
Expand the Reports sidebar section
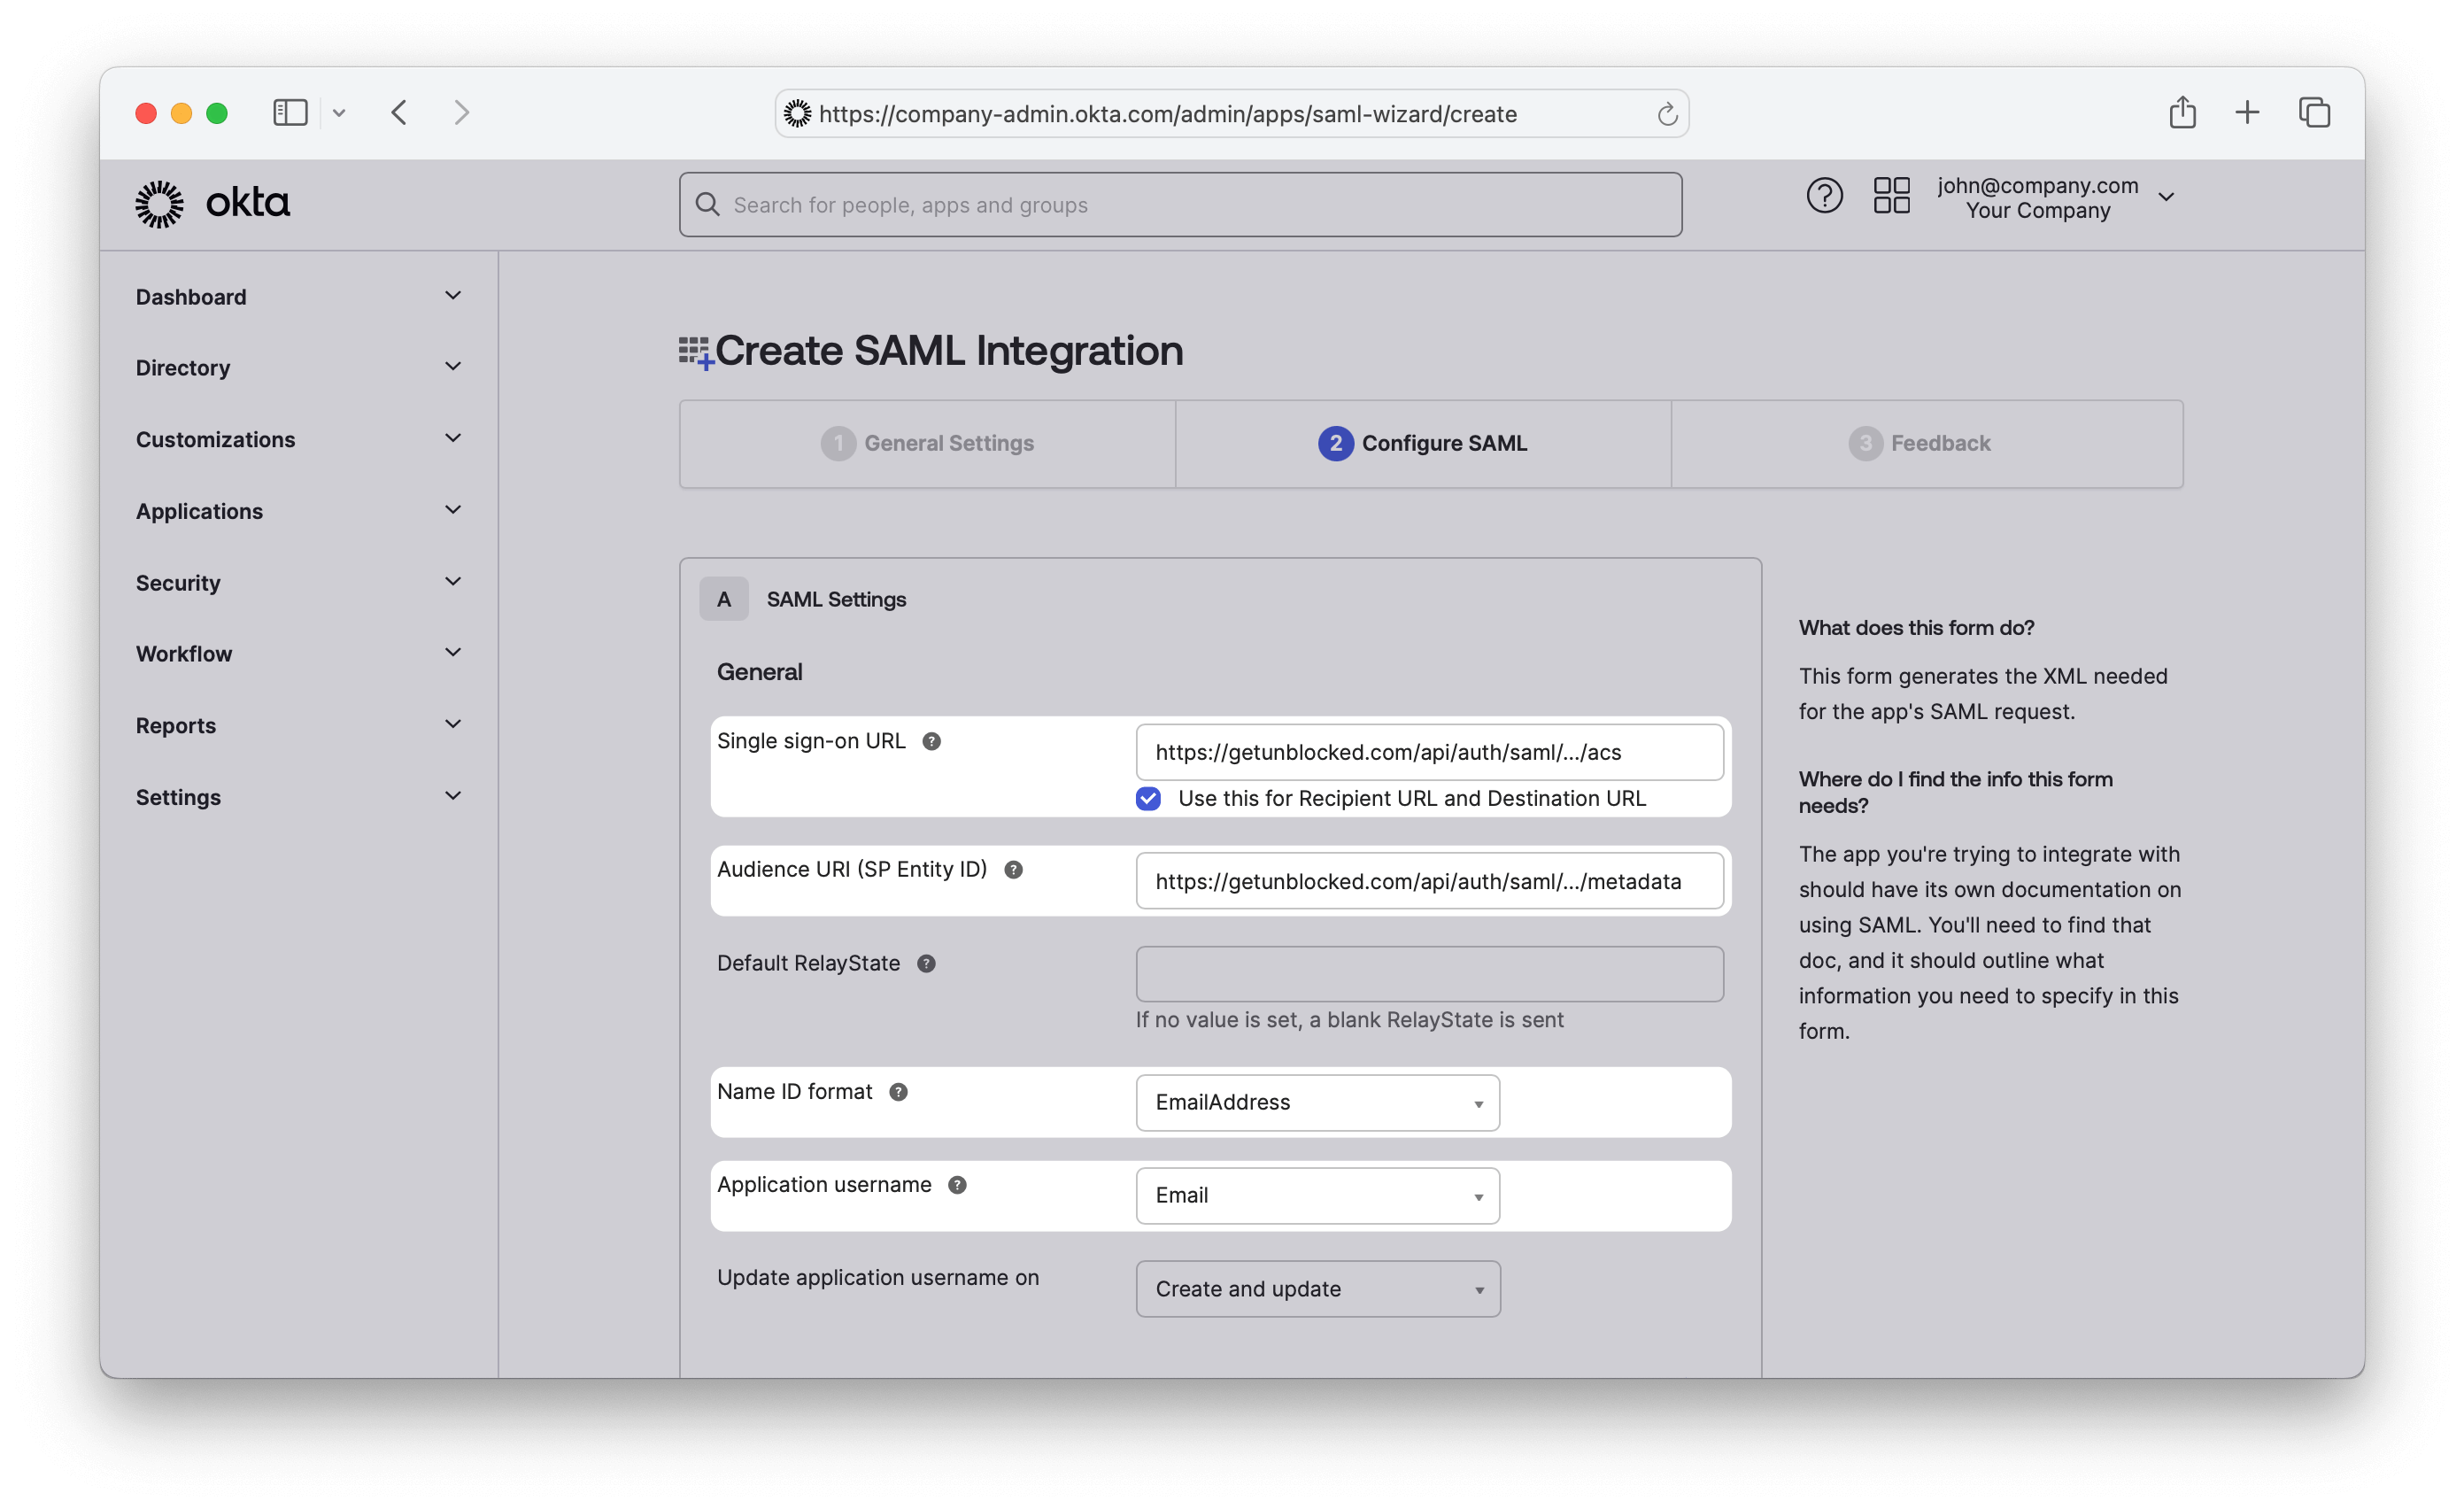click(x=298, y=725)
